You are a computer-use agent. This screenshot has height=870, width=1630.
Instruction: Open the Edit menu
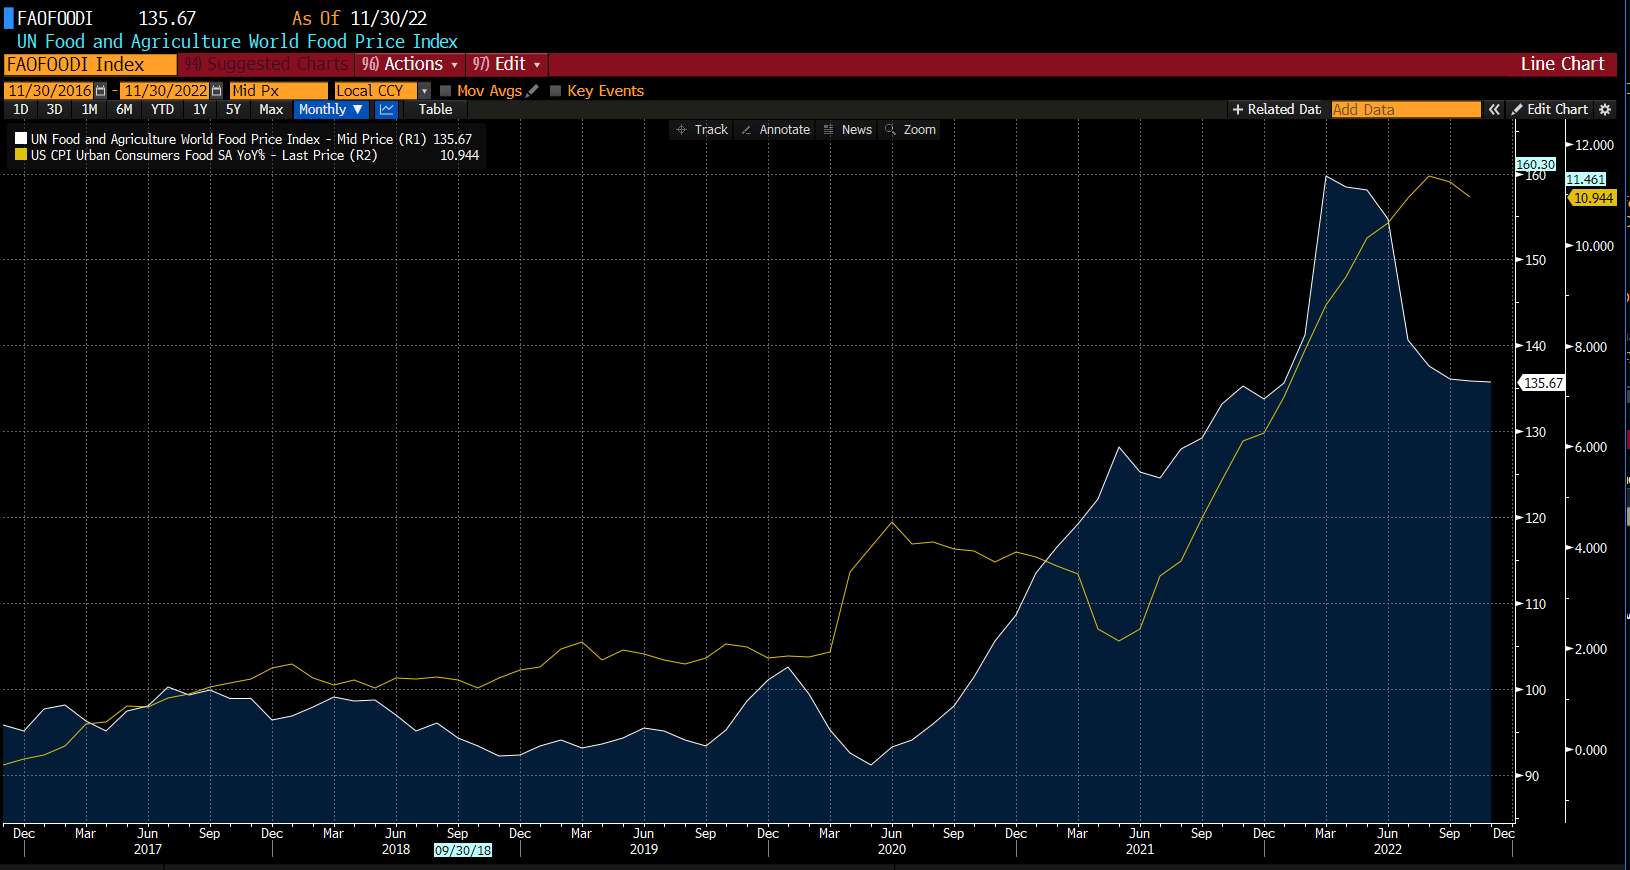pos(507,64)
